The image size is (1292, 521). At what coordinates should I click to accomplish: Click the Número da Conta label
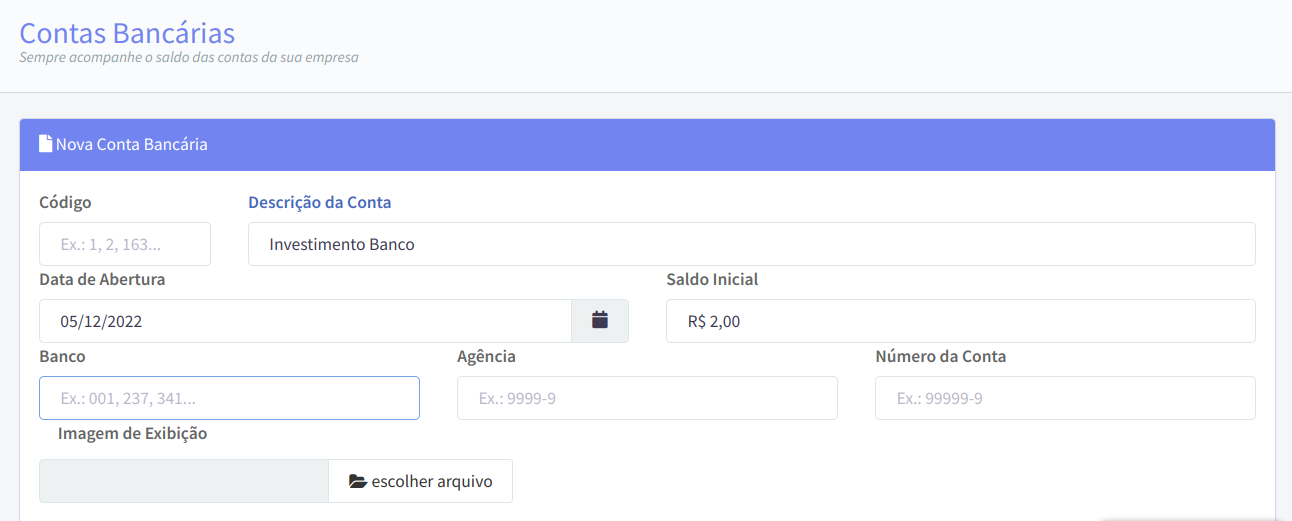[941, 356]
